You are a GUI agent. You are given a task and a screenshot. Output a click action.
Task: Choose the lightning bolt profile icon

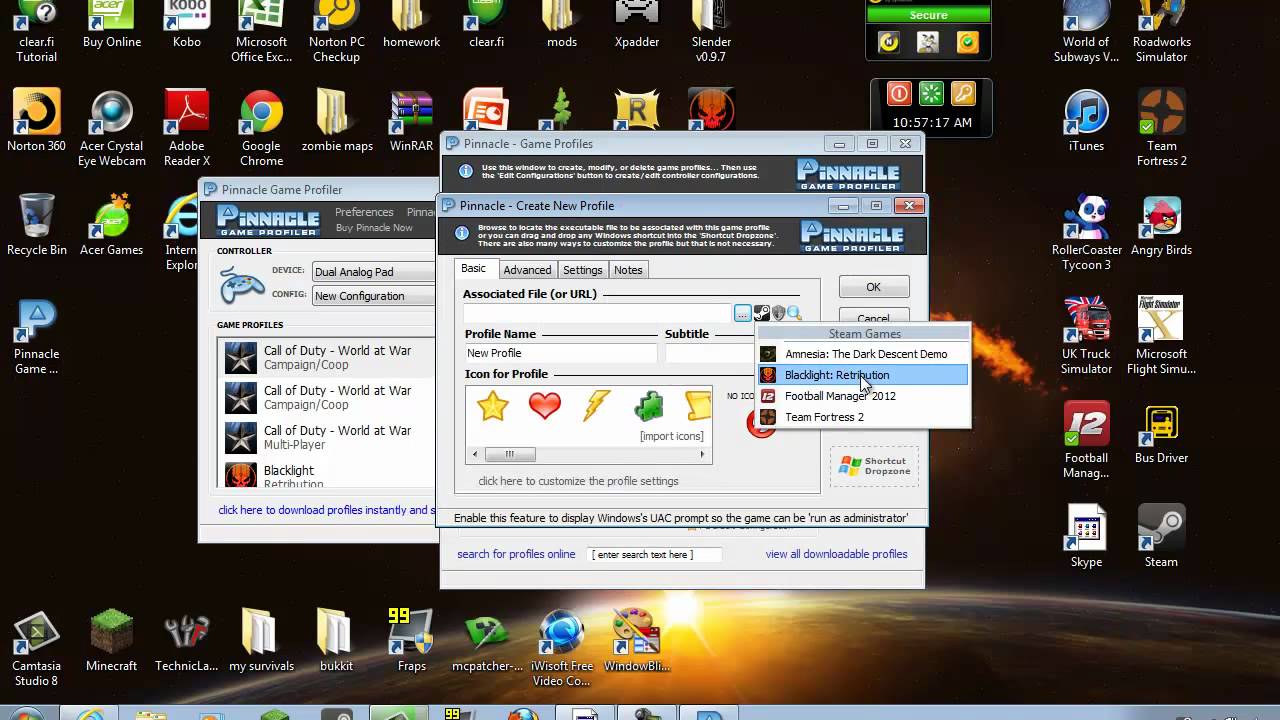click(597, 406)
